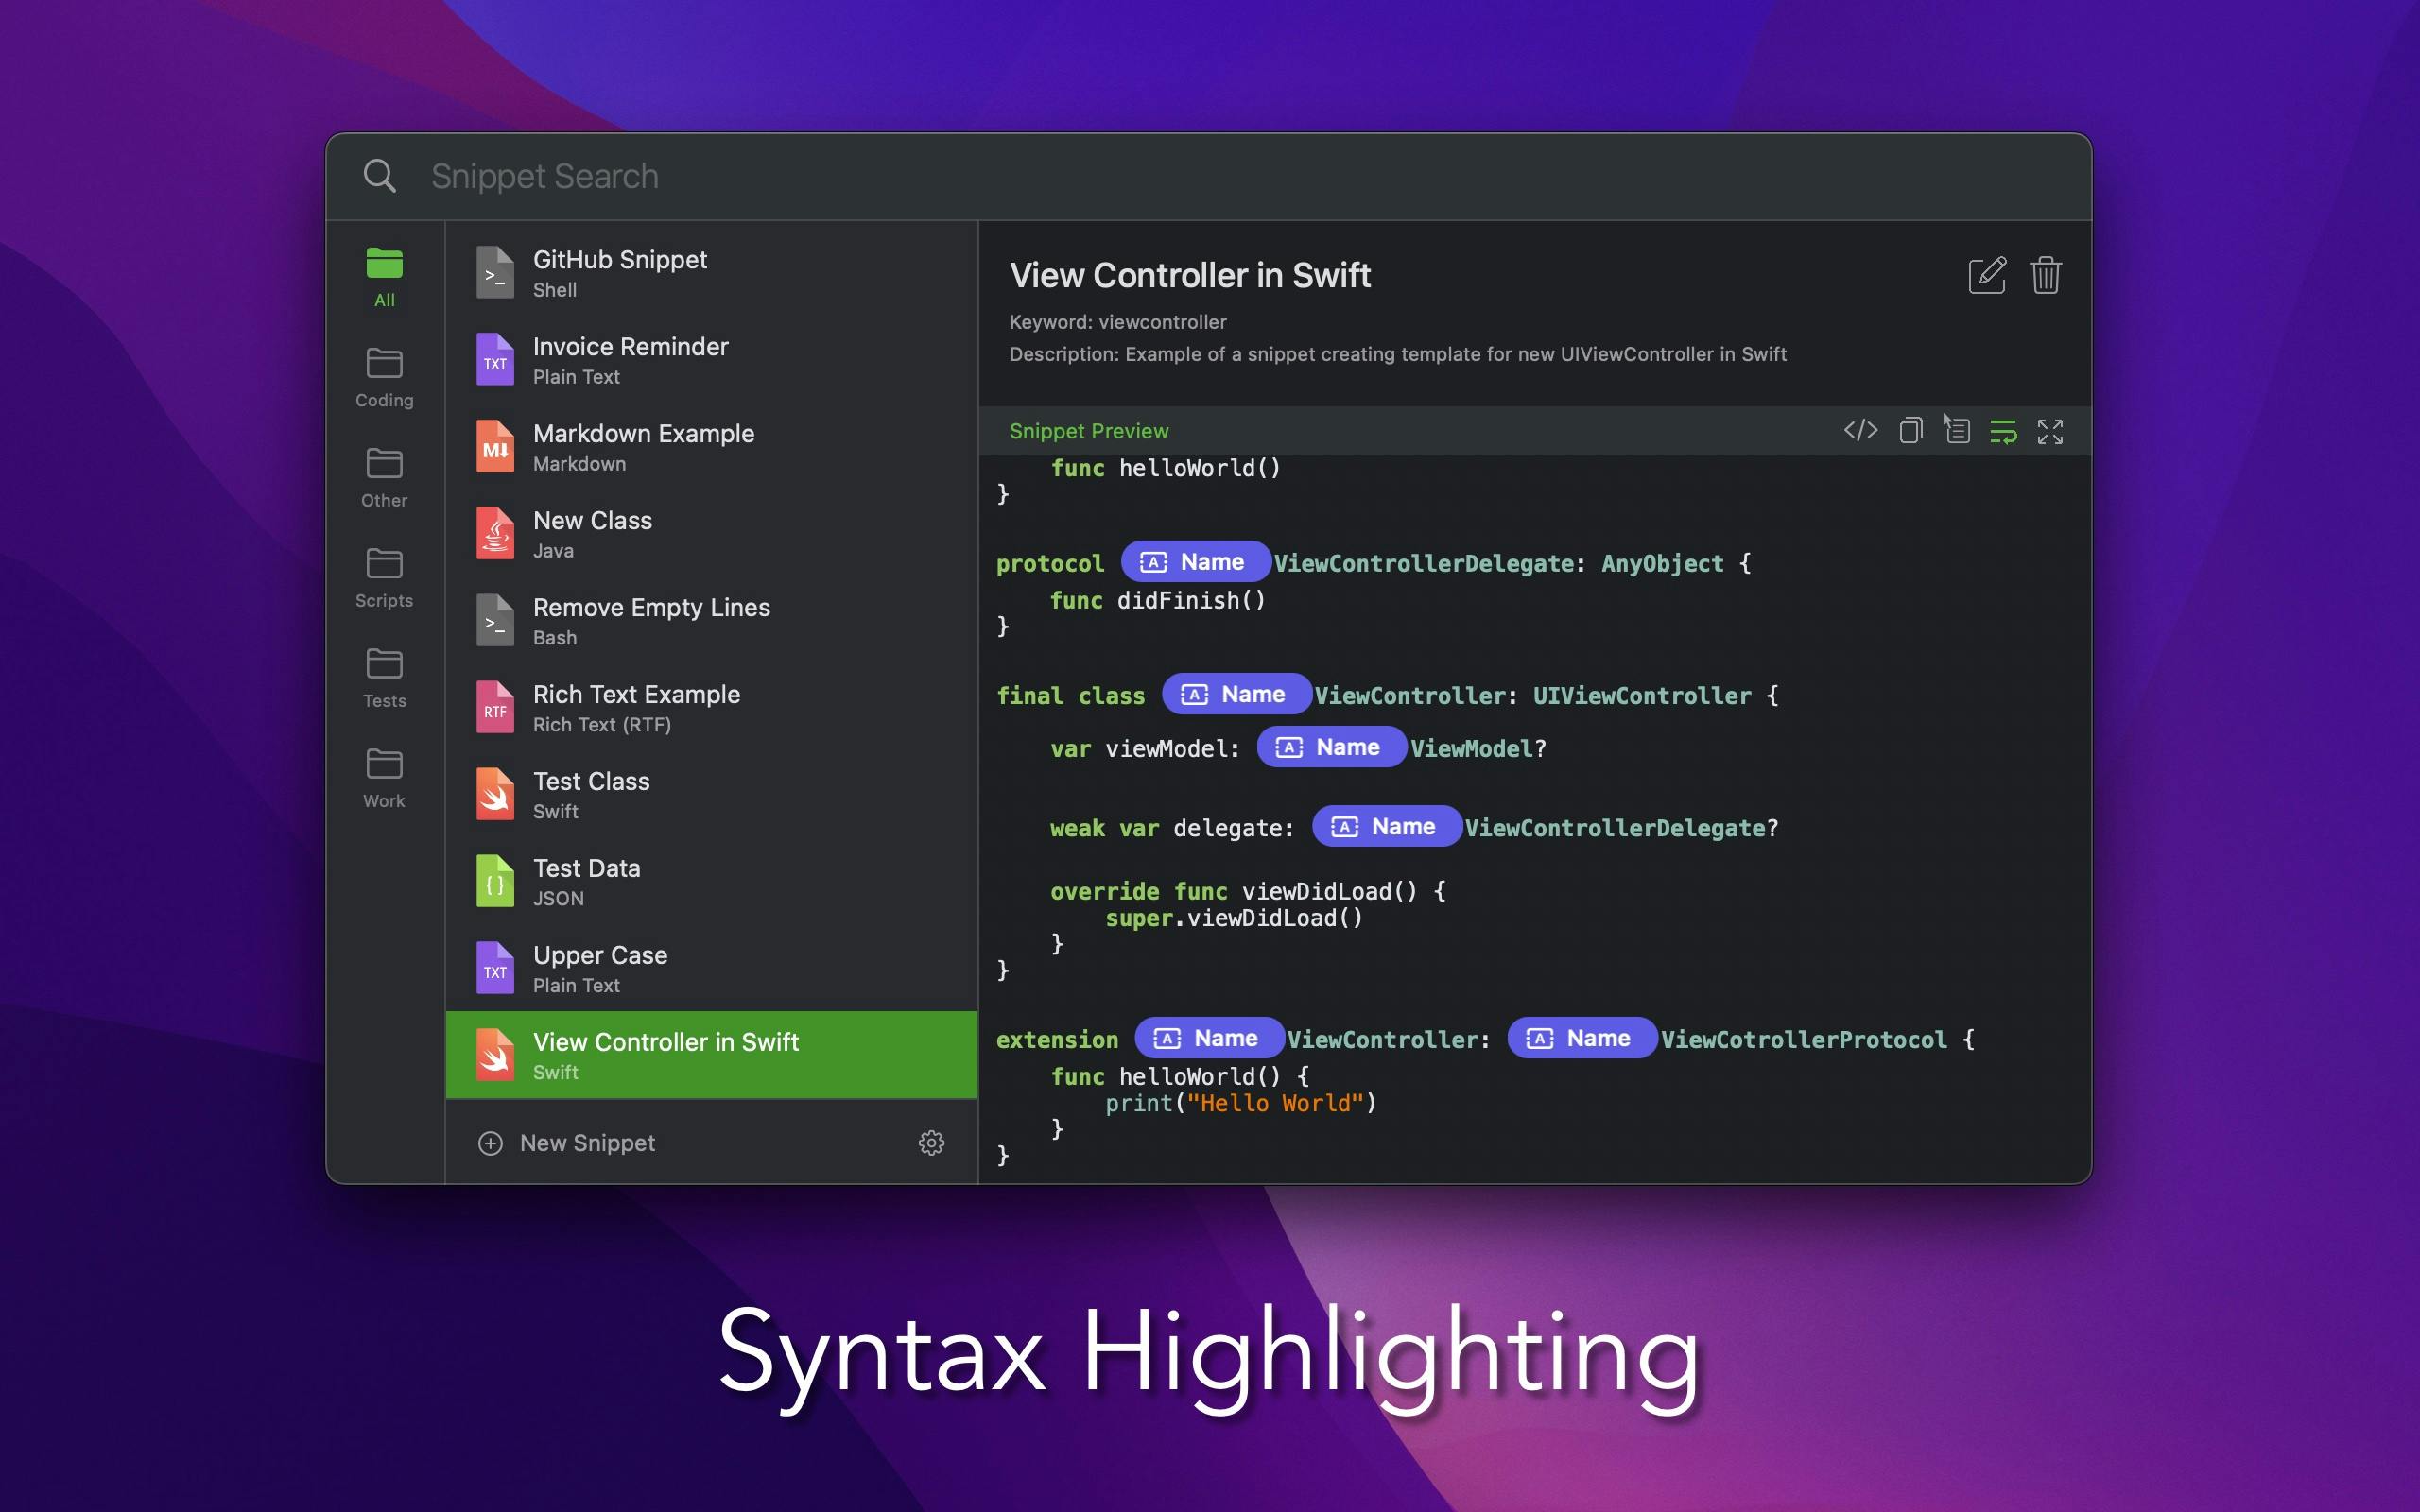Select the Remove Empty Lines bash icon

(x=495, y=621)
